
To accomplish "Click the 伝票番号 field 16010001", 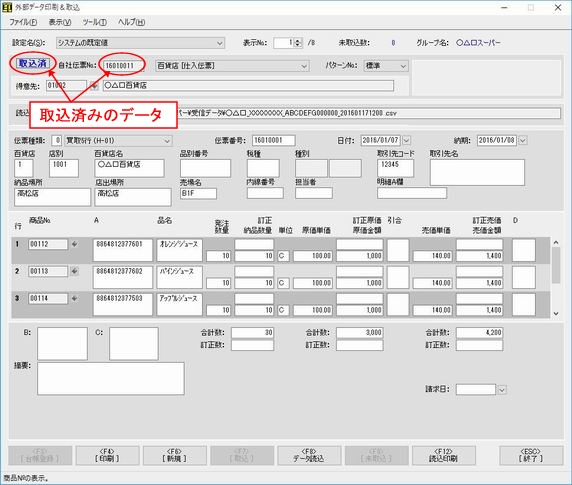I will [x=274, y=140].
